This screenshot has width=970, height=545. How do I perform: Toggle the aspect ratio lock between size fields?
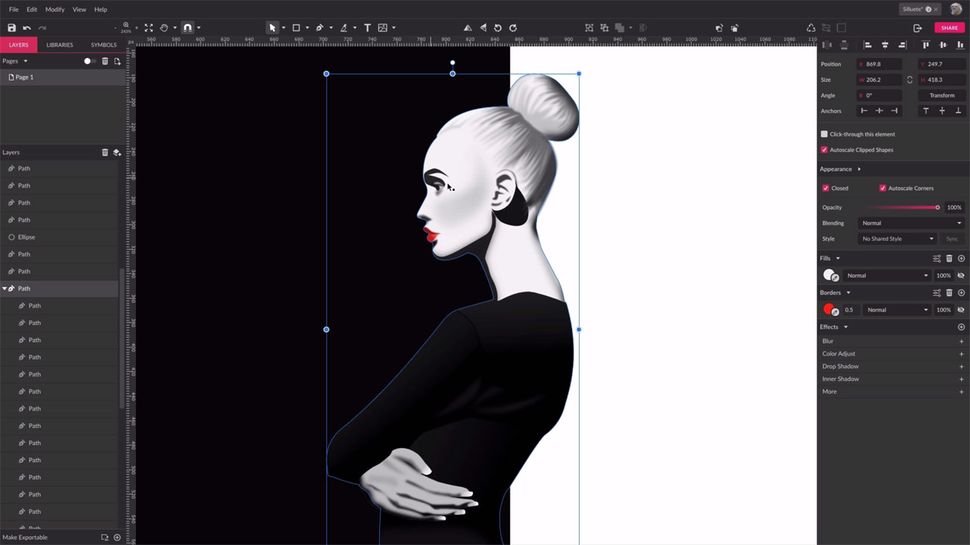[909, 80]
